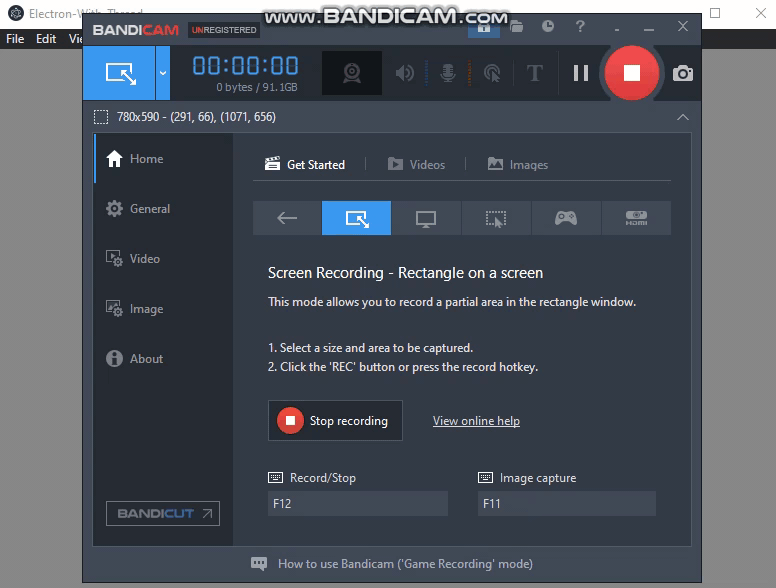Image resolution: width=776 pixels, height=588 pixels.
Task: Open the Image settings section
Action: tap(163, 309)
